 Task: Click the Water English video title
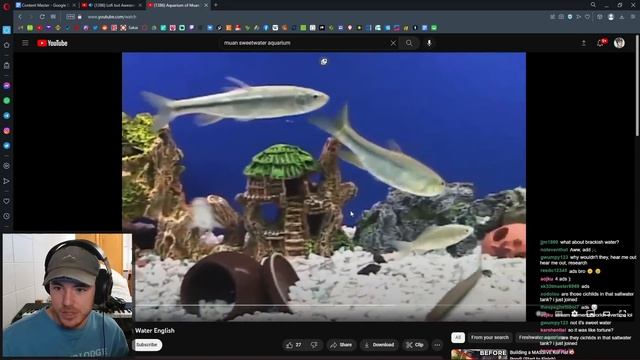tap(155, 331)
